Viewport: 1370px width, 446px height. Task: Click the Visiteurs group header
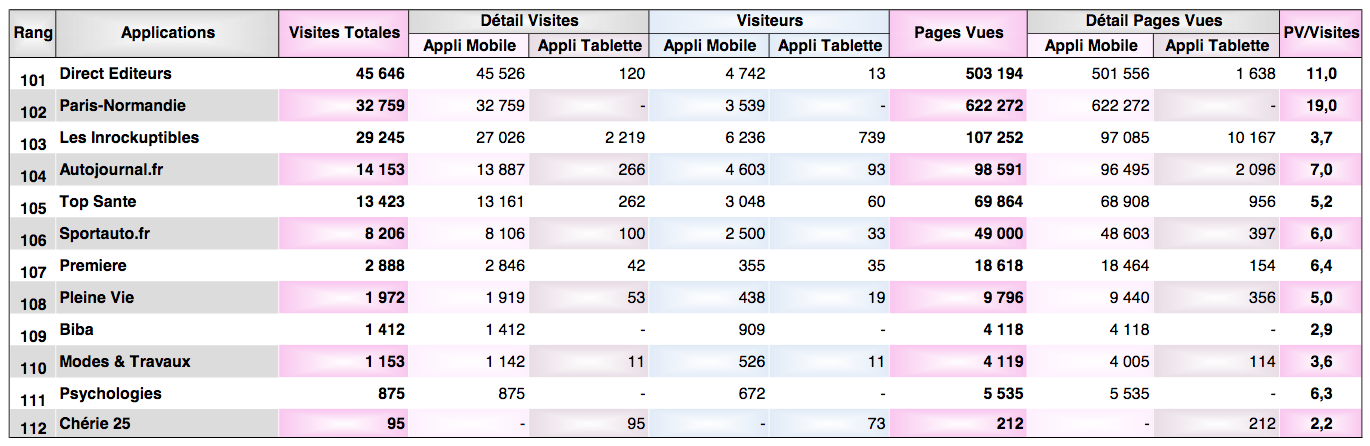click(769, 20)
